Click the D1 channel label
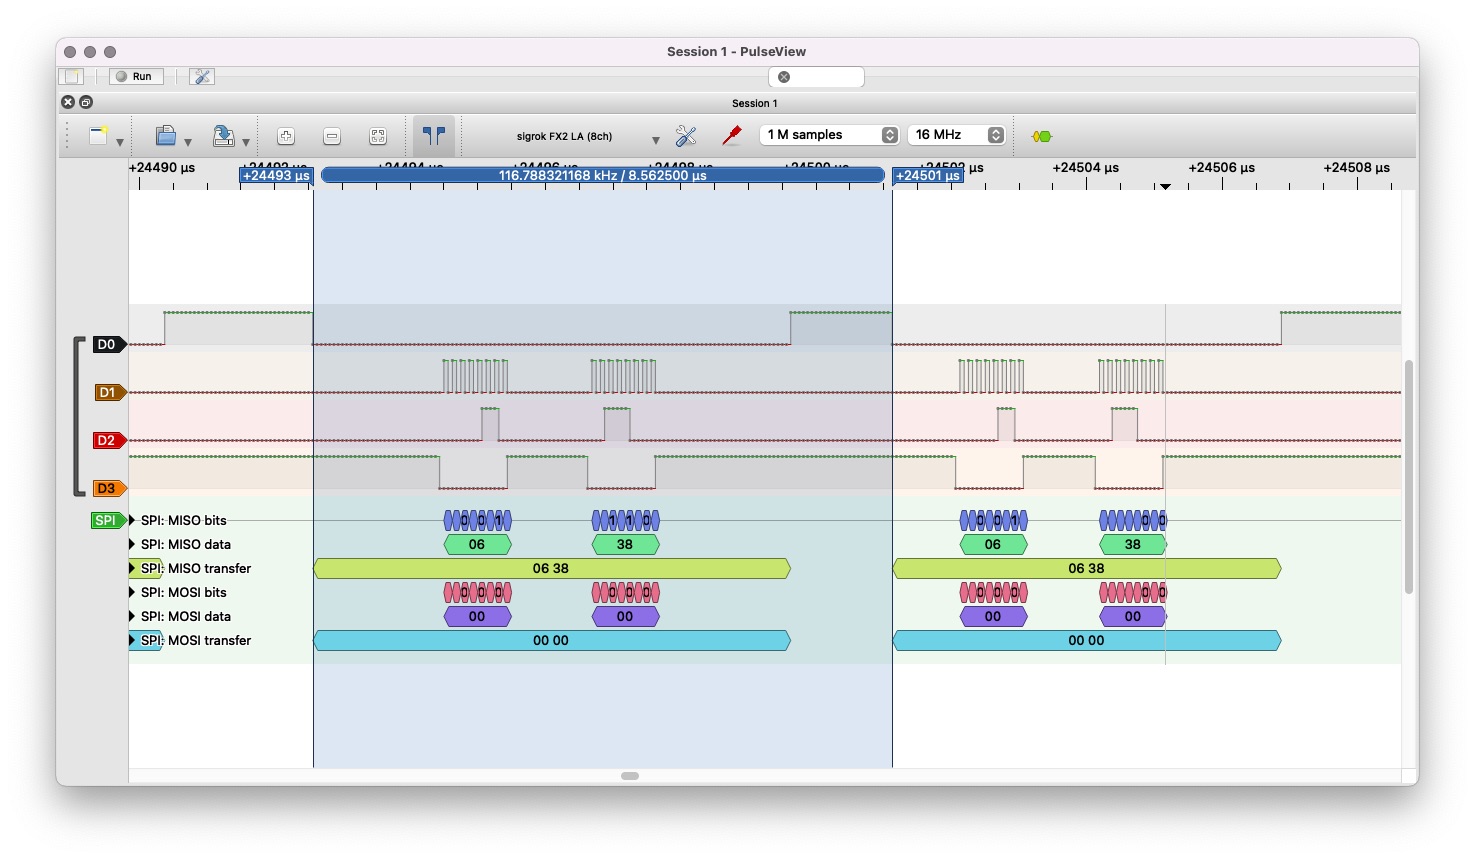 point(110,392)
